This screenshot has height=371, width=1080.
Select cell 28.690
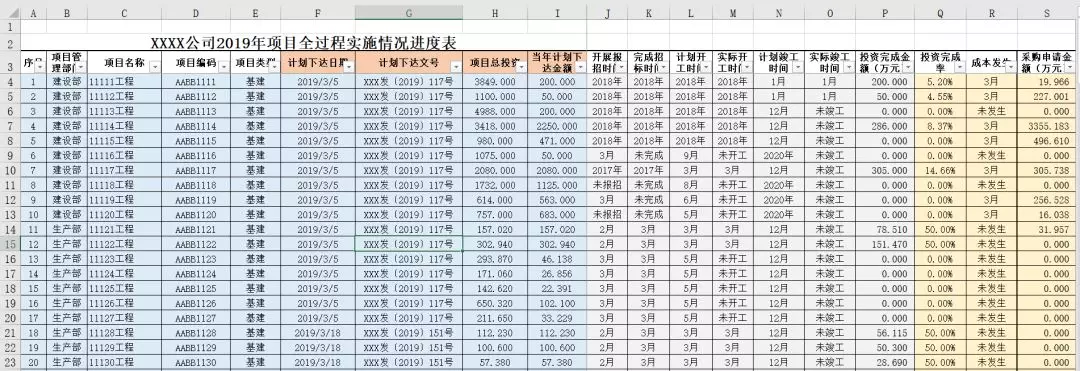[885, 363]
